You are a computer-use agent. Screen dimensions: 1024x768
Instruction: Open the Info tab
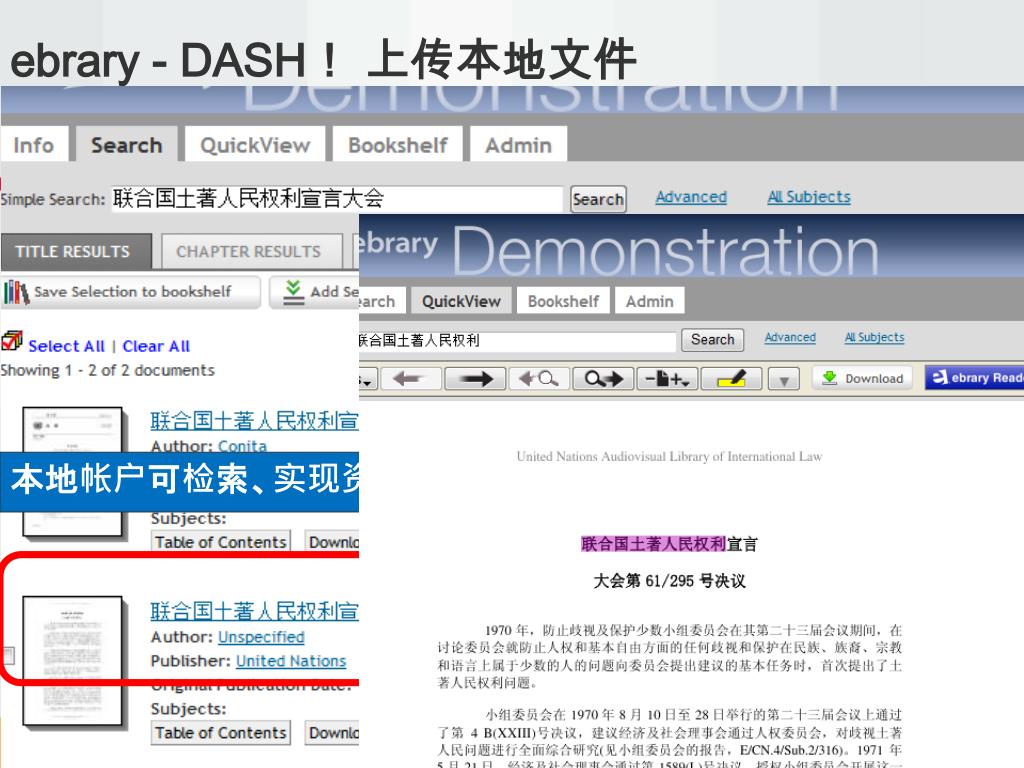(34, 144)
